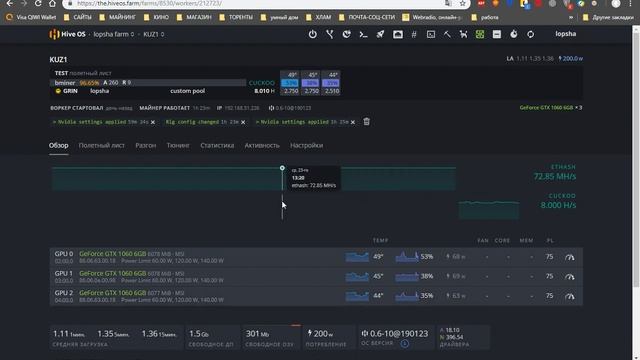The width and height of the screenshot is (640, 360).
Task: Open the terminal window box icon
Action: (431, 34)
